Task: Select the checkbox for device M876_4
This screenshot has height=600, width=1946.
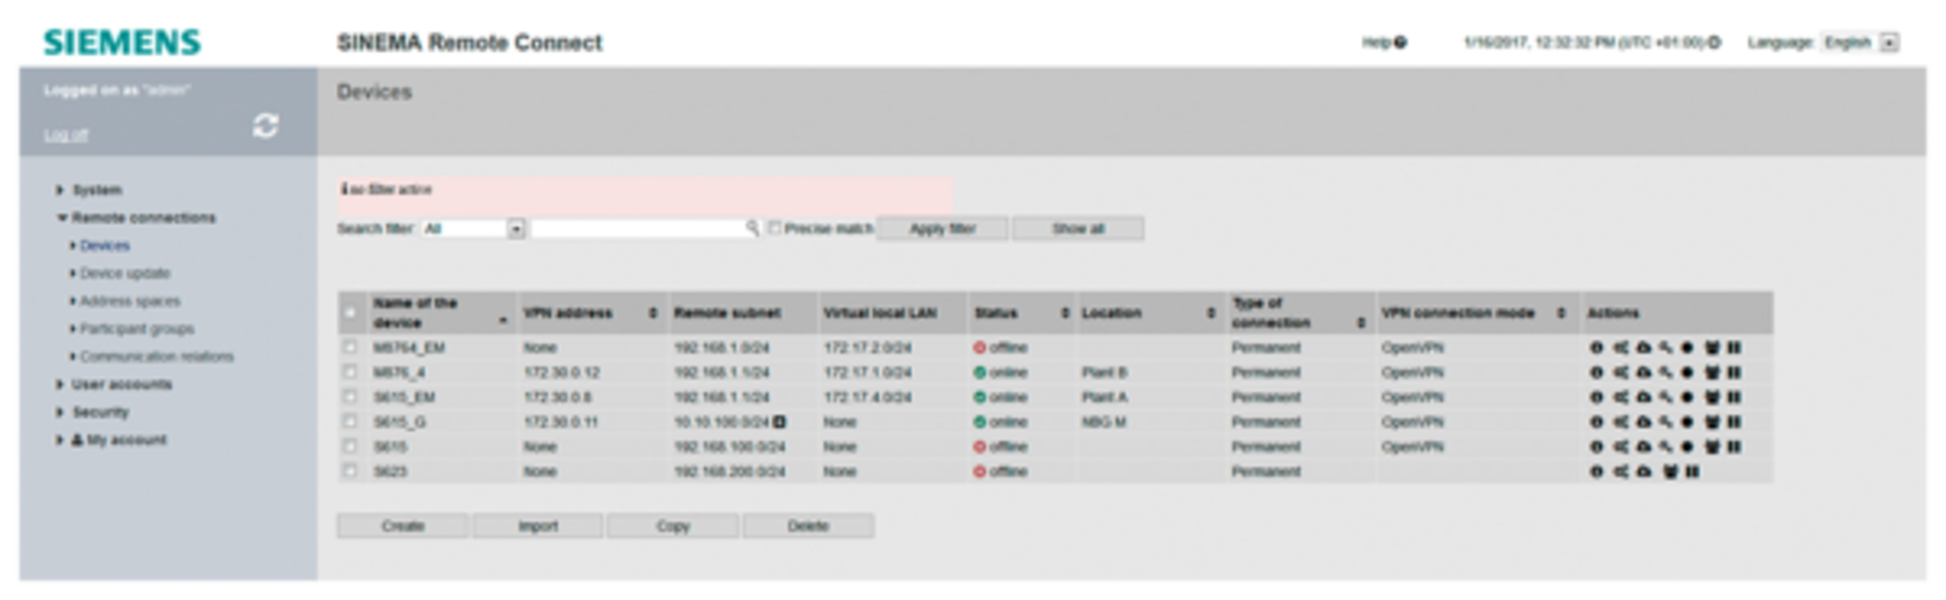Action: [349, 372]
